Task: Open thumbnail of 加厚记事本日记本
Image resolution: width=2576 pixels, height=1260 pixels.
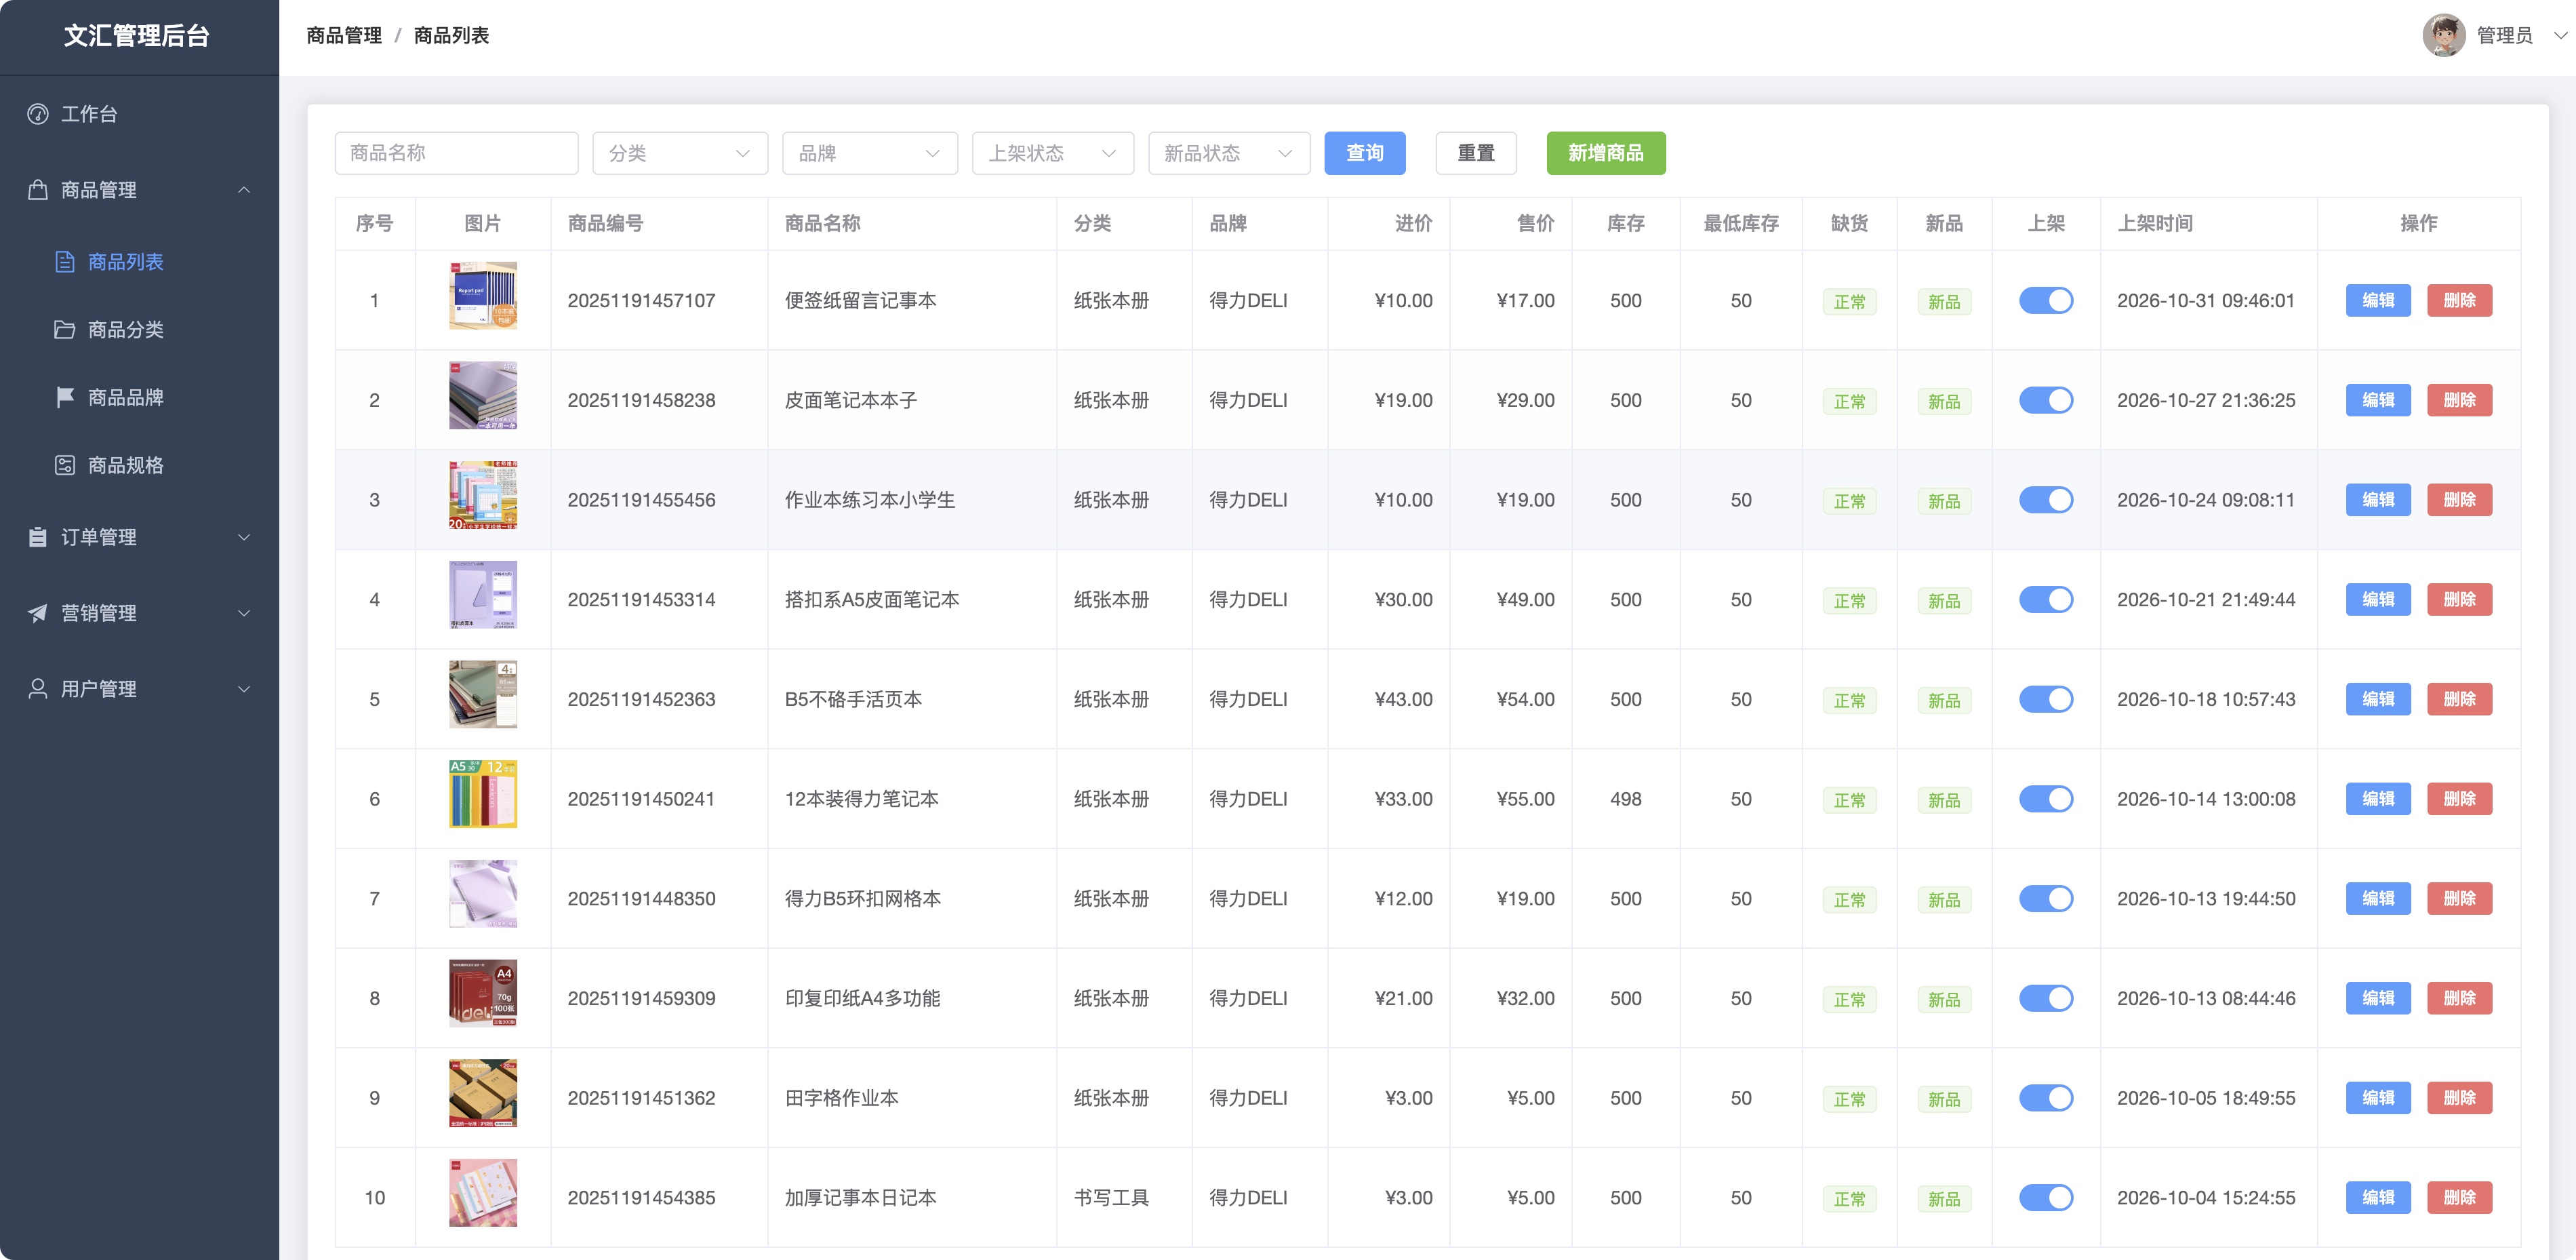Action: click(483, 1193)
